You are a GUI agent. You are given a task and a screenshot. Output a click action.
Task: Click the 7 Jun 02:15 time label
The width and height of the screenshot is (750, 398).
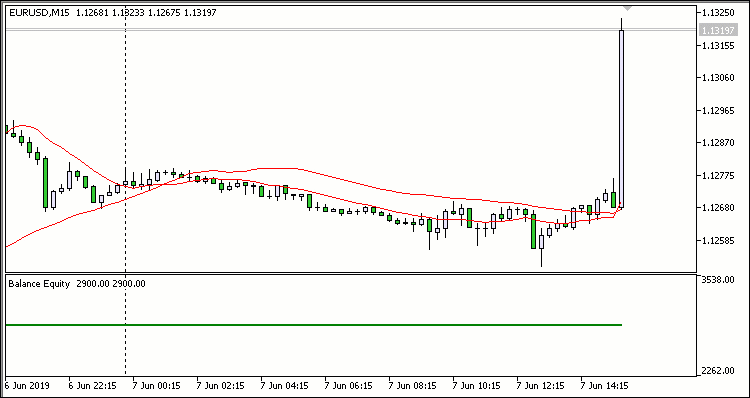[x=221, y=385]
